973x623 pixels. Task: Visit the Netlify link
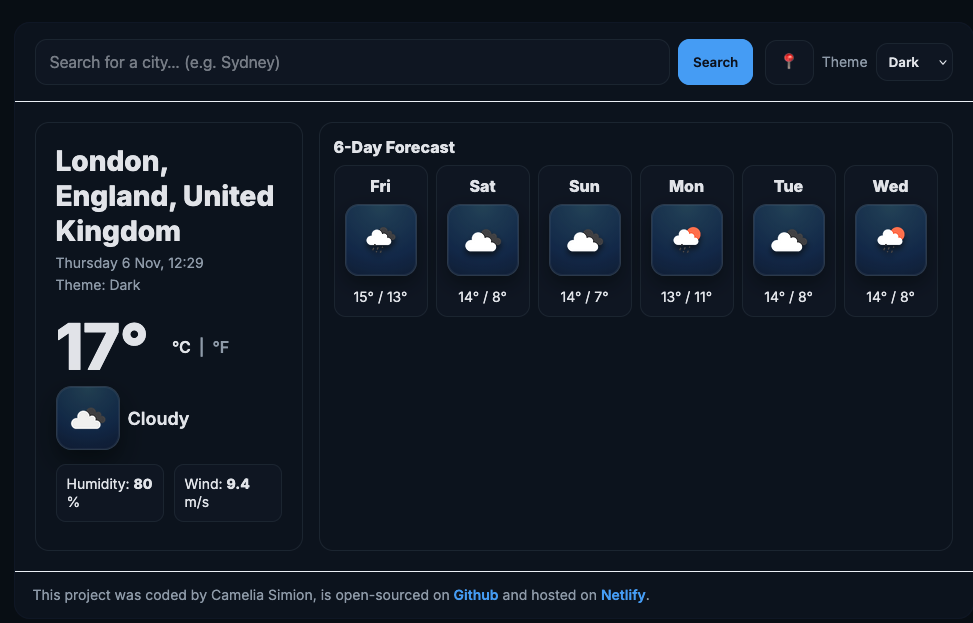[623, 594]
